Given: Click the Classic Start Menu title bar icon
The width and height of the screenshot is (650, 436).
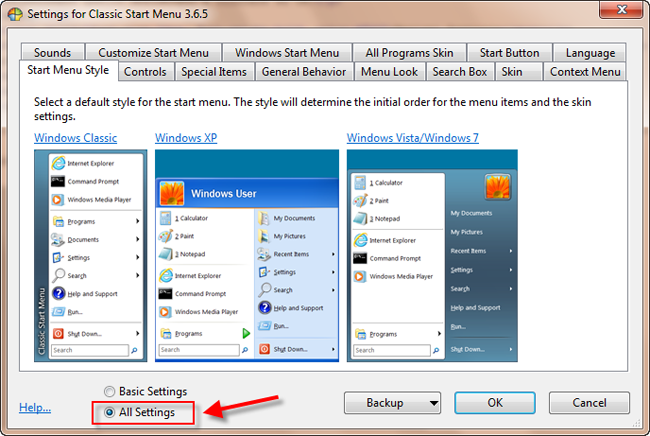Looking at the screenshot, I should tap(15, 14).
